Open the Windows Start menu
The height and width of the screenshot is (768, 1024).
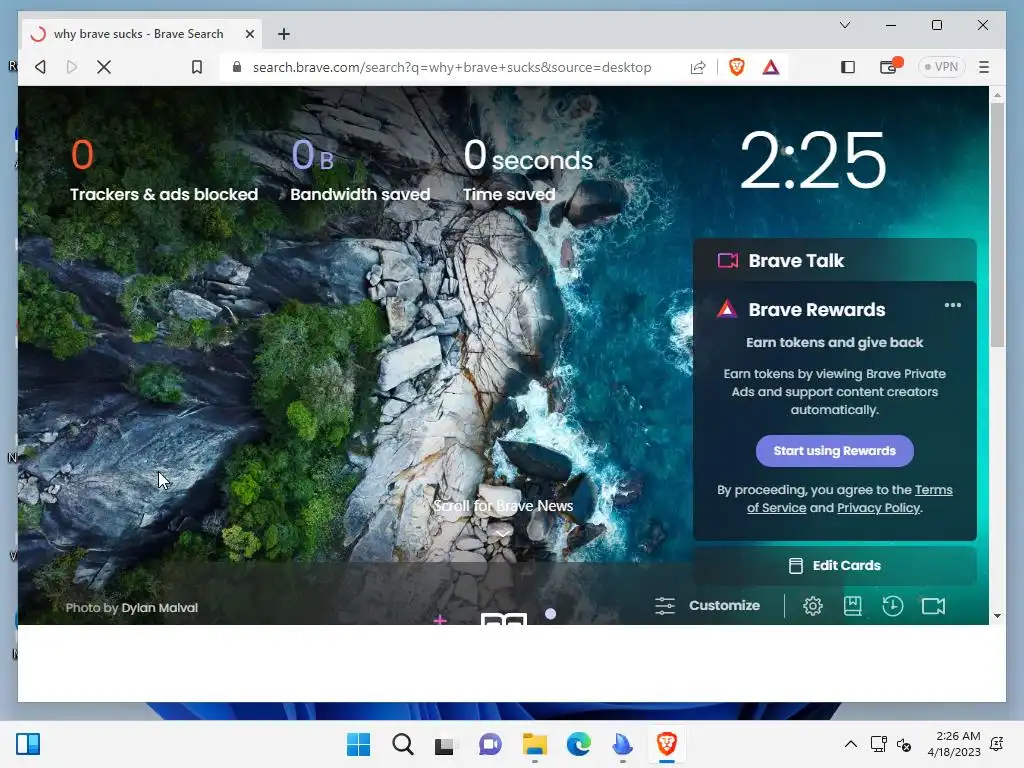(358, 744)
